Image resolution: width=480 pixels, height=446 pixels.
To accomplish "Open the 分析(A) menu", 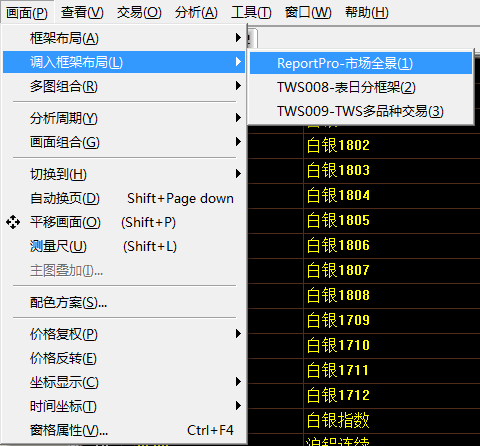I will tap(196, 13).
